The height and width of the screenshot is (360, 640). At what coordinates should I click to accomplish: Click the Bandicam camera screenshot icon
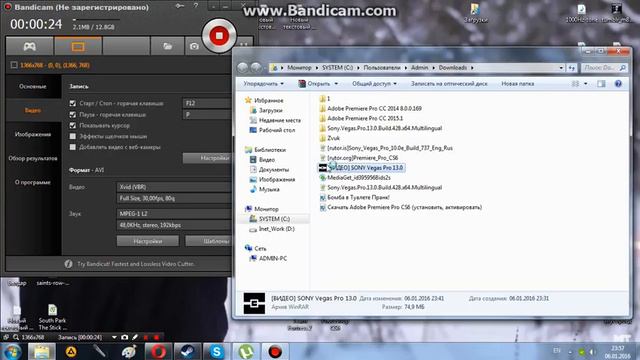(x=194, y=46)
